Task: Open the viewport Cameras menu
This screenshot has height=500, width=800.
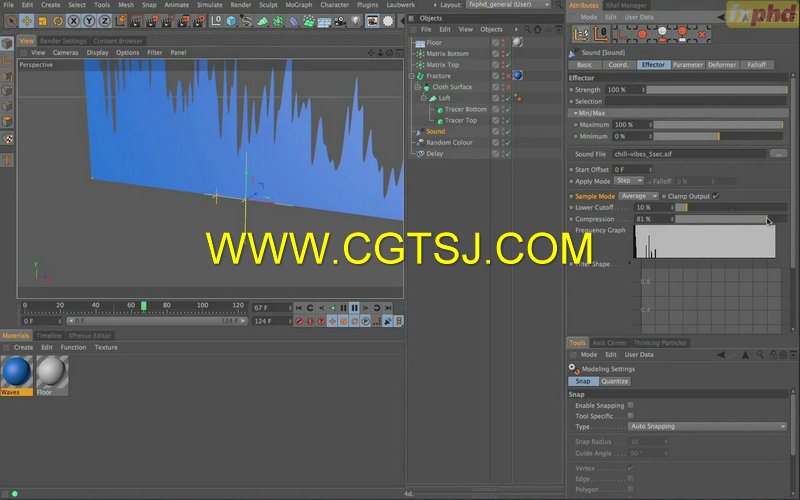Action: pos(65,53)
